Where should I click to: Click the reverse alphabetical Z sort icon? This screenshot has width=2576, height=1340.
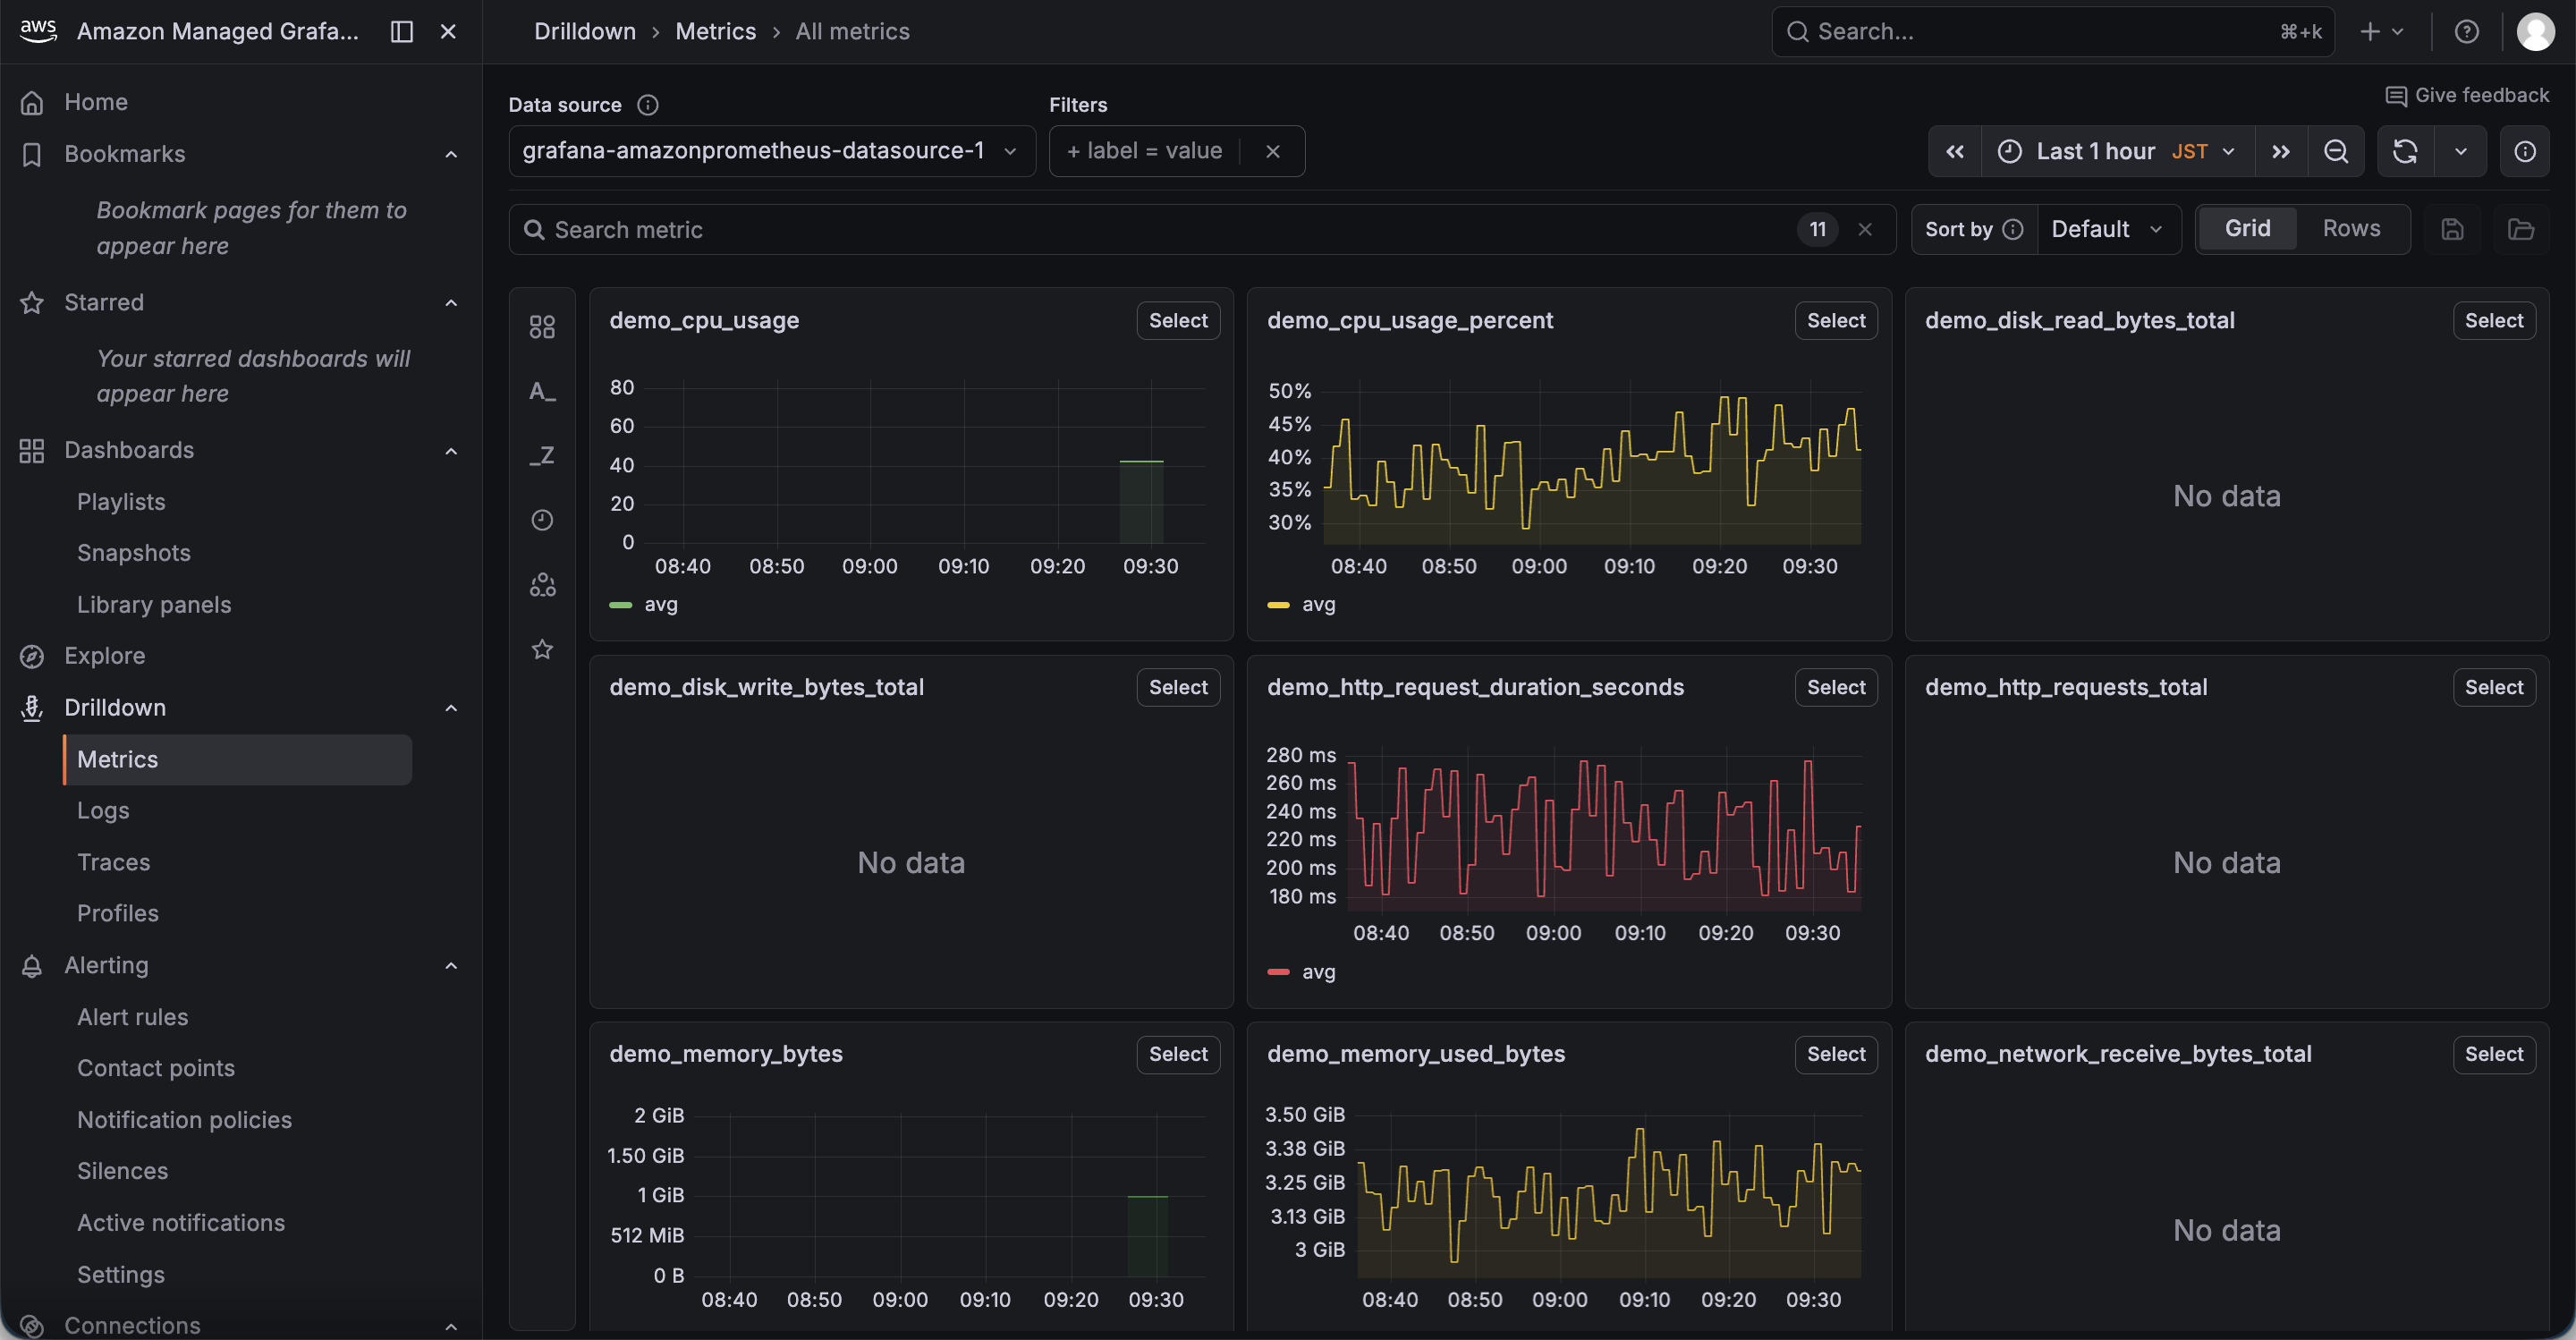tap(542, 456)
